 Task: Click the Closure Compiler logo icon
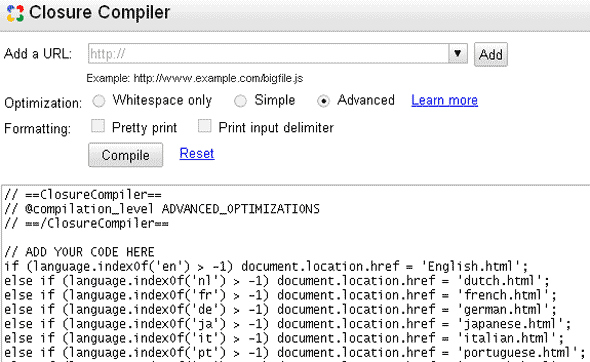15,13
